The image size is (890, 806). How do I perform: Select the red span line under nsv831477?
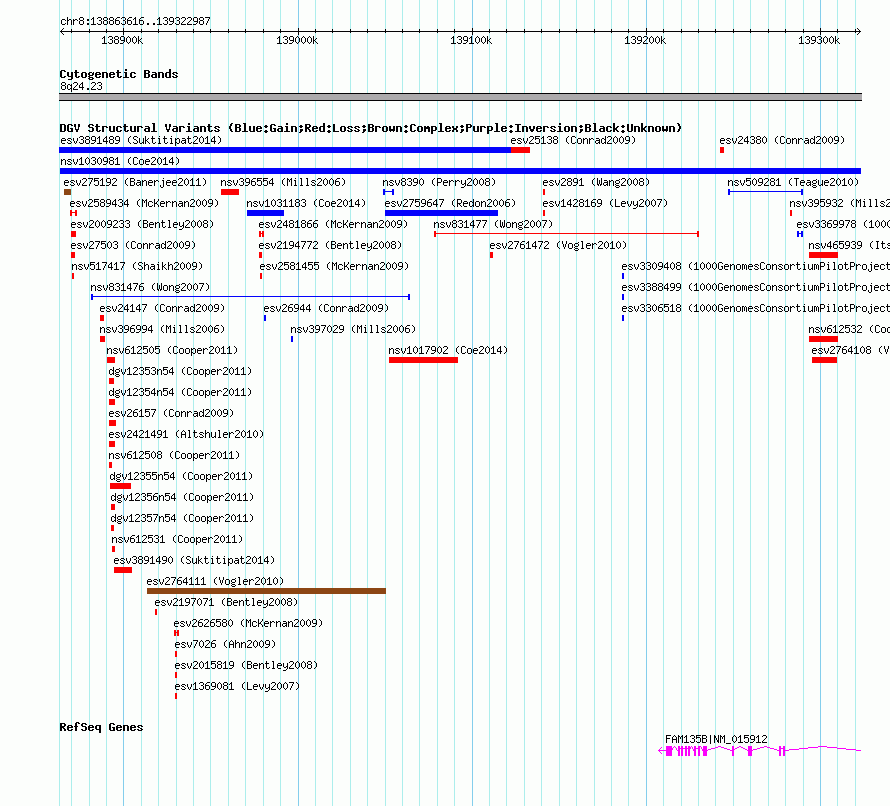566,234
